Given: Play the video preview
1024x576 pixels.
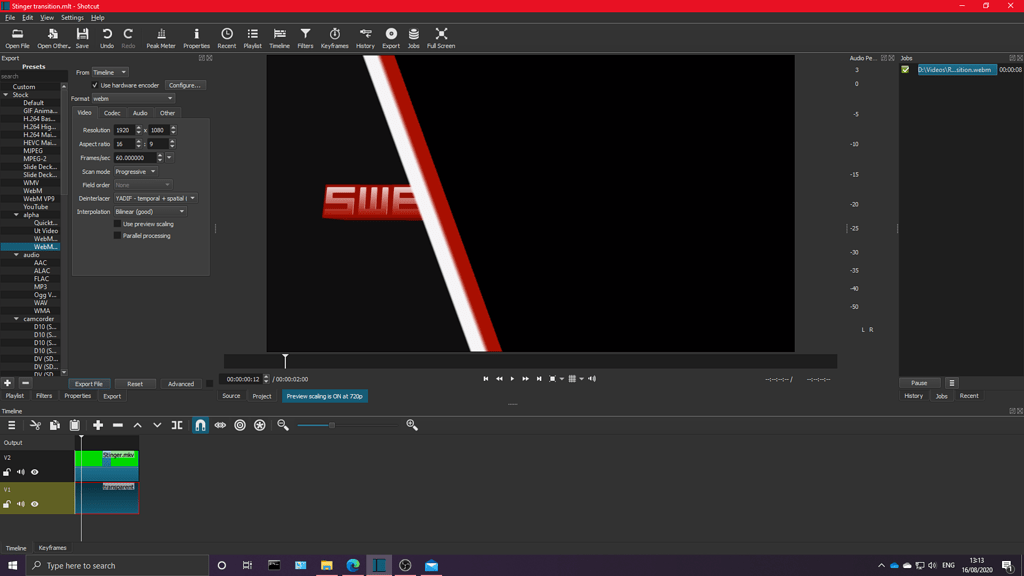Looking at the screenshot, I should pyautogui.click(x=512, y=379).
